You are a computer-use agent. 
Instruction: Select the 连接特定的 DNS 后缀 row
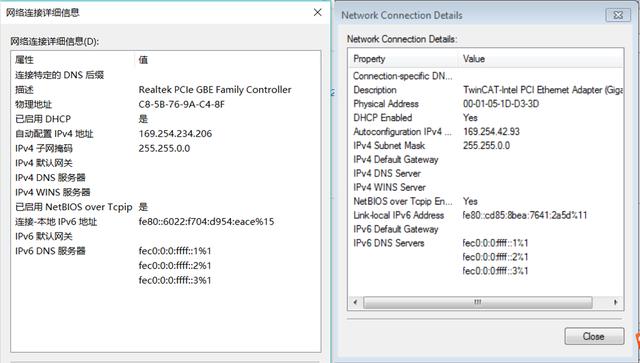coord(166,75)
